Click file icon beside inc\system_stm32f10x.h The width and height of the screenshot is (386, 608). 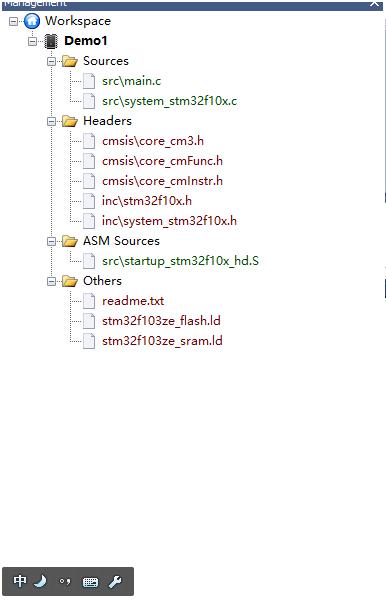[x=89, y=221]
